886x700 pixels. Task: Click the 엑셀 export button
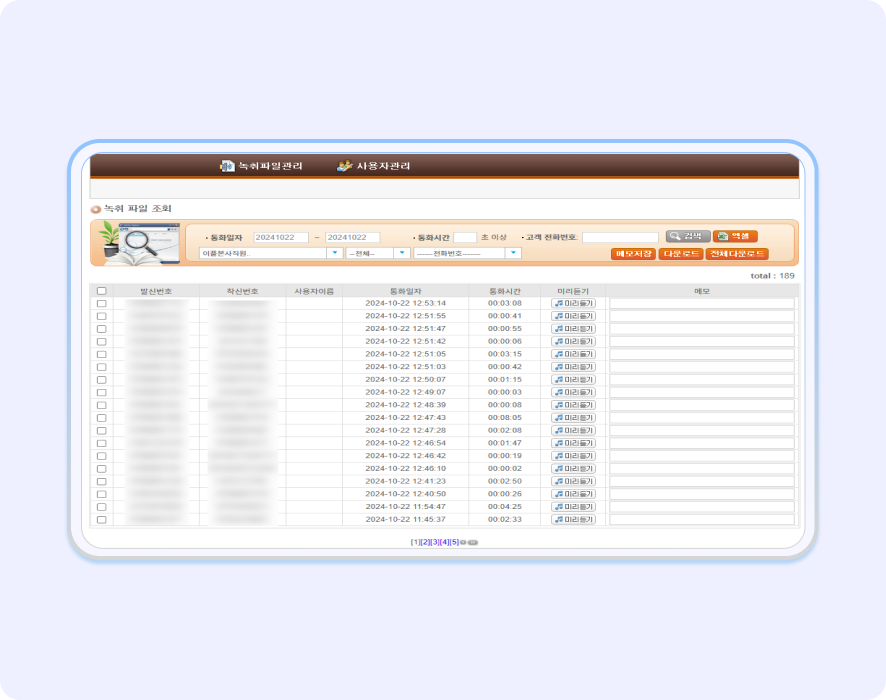[734, 236]
